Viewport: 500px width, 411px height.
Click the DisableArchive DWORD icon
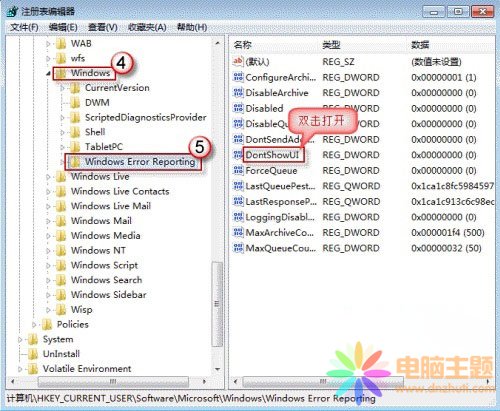238,92
